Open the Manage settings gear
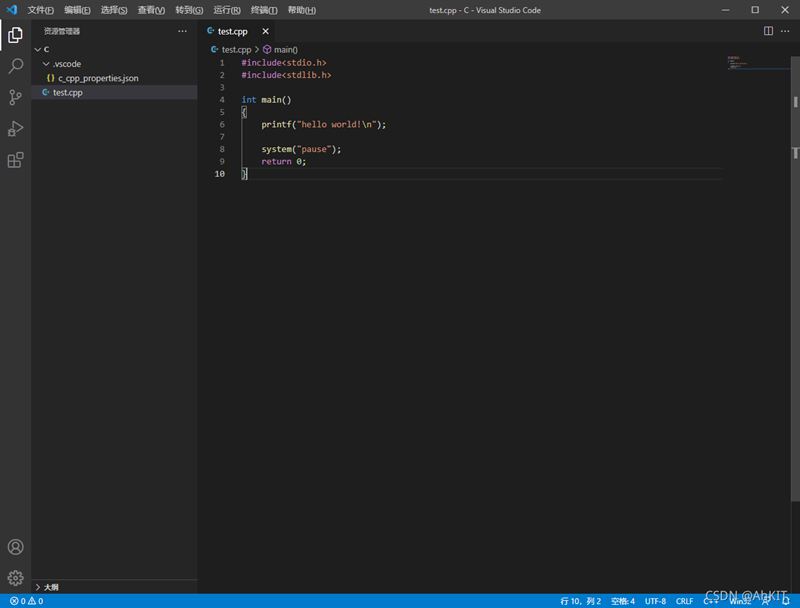The height and width of the screenshot is (608, 800). click(x=15, y=578)
